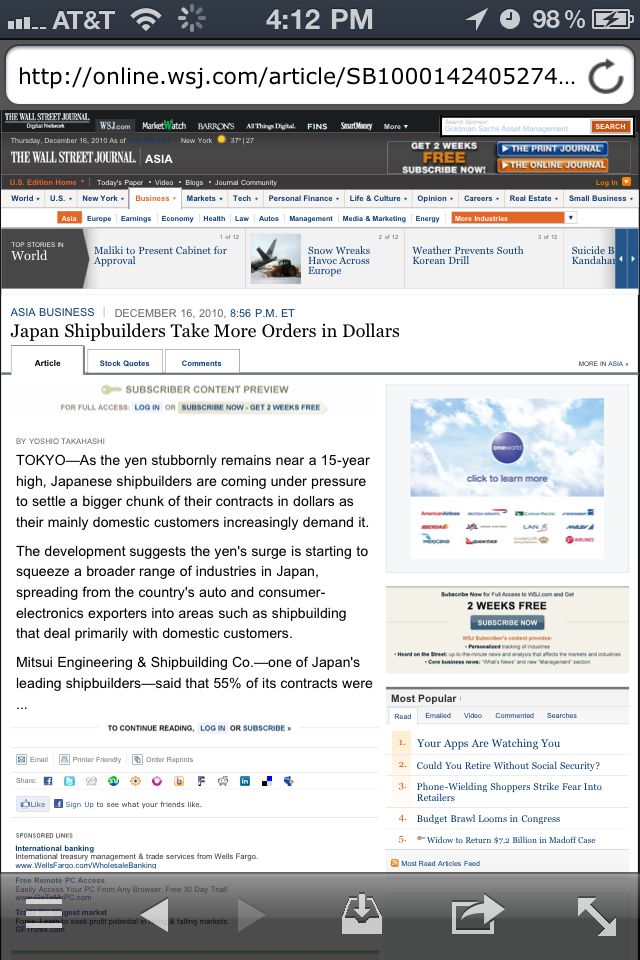The width and height of the screenshot is (640, 960).
Task: Click the Order Reprints icon
Action: tap(137, 759)
